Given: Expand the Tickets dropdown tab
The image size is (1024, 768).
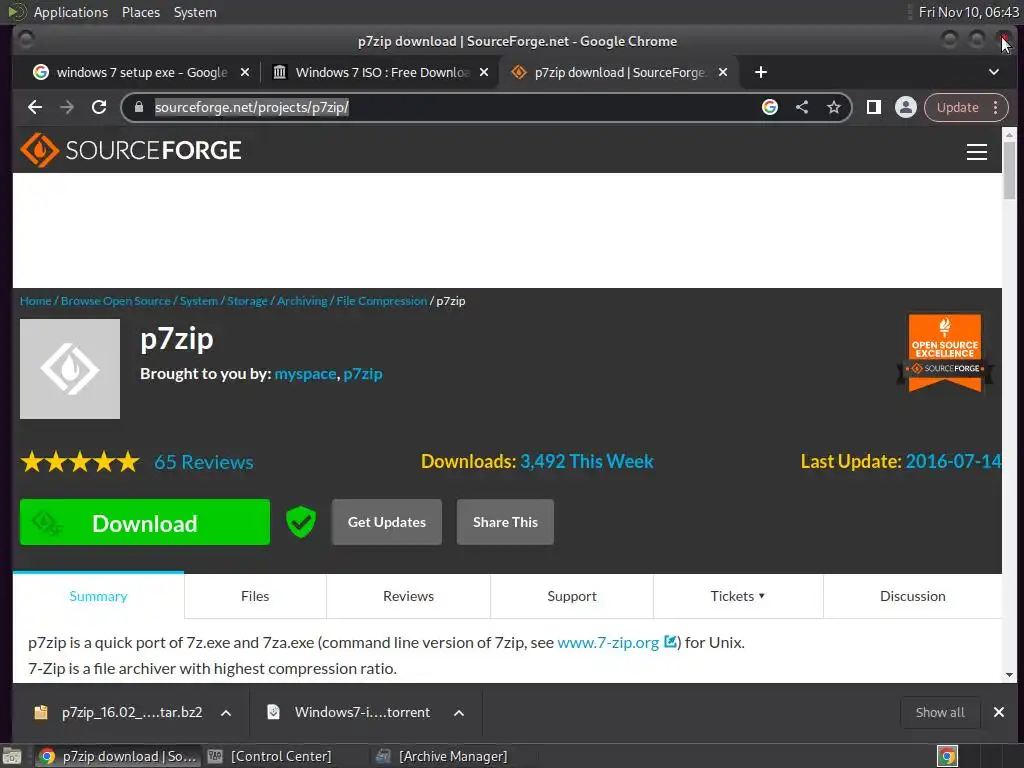Looking at the screenshot, I should pos(738,596).
